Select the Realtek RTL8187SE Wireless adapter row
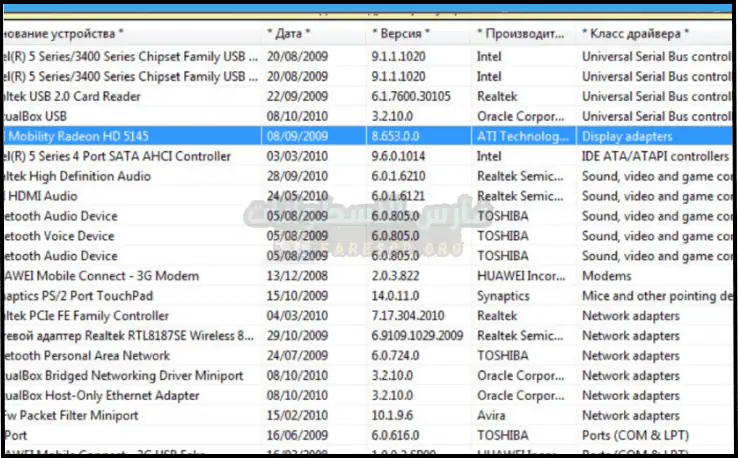The width and height of the screenshot is (738, 458). point(128,336)
